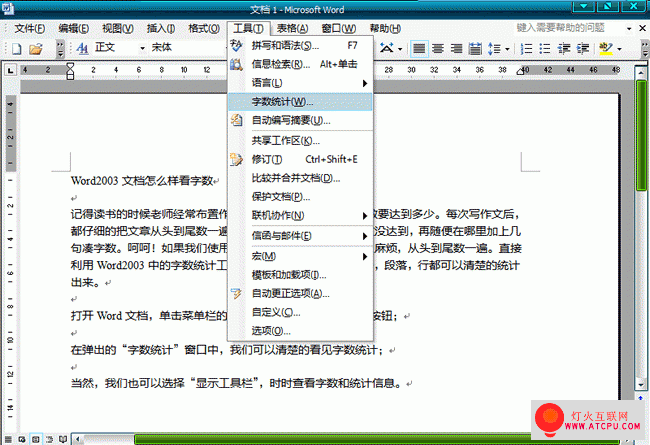The image size is (650, 445).
Task: Show more Formatting toolbar options at right end
Action: click(x=645, y=49)
